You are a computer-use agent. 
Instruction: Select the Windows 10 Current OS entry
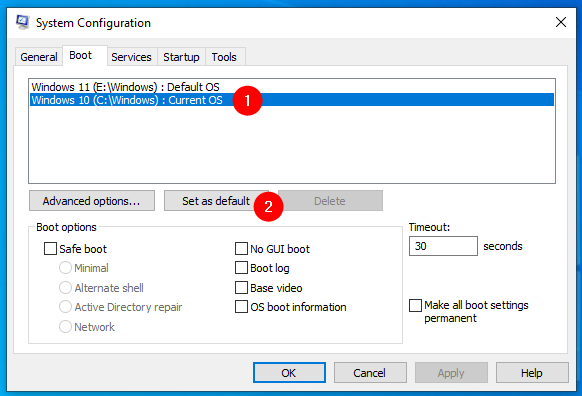[x=292, y=100]
